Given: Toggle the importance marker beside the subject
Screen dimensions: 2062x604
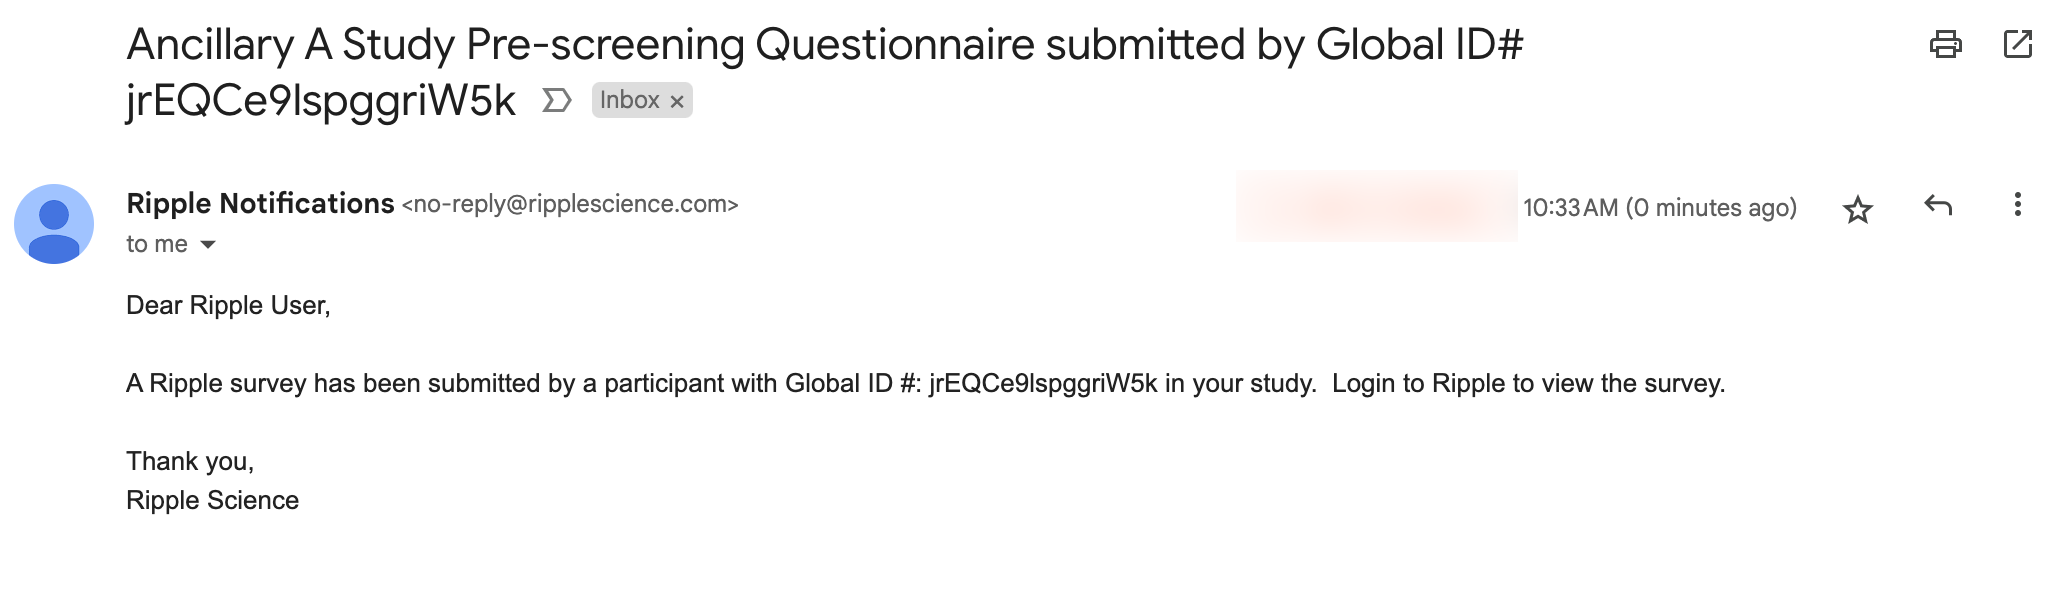Looking at the screenshot, I should [x=556, y=100].
